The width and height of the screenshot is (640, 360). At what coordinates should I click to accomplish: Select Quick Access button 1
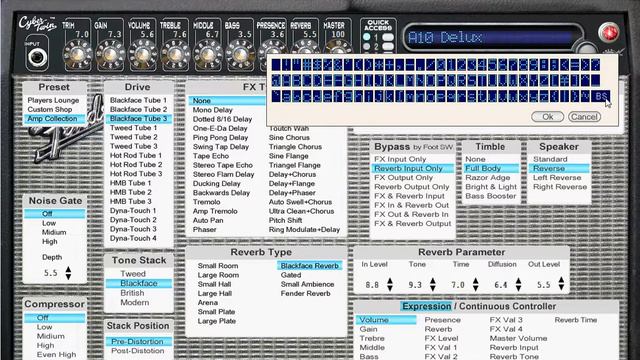387,37
